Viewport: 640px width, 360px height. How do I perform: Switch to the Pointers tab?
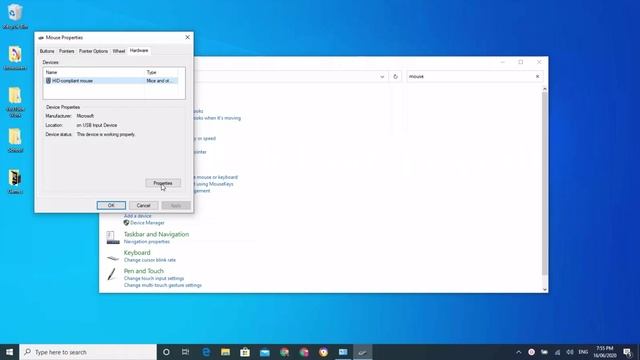pos(67,51)
